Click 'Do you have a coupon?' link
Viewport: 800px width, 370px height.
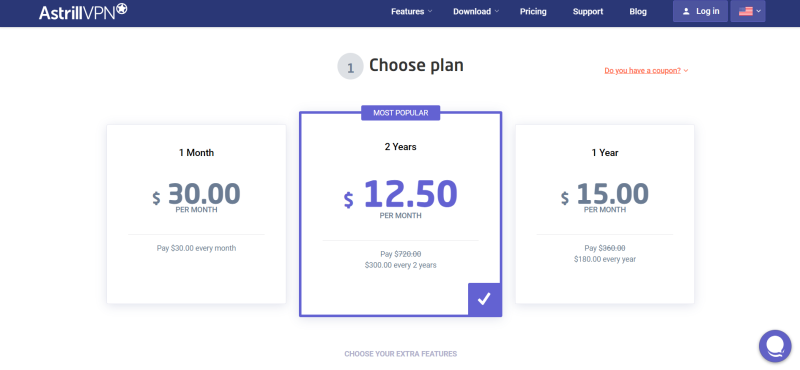643,71
